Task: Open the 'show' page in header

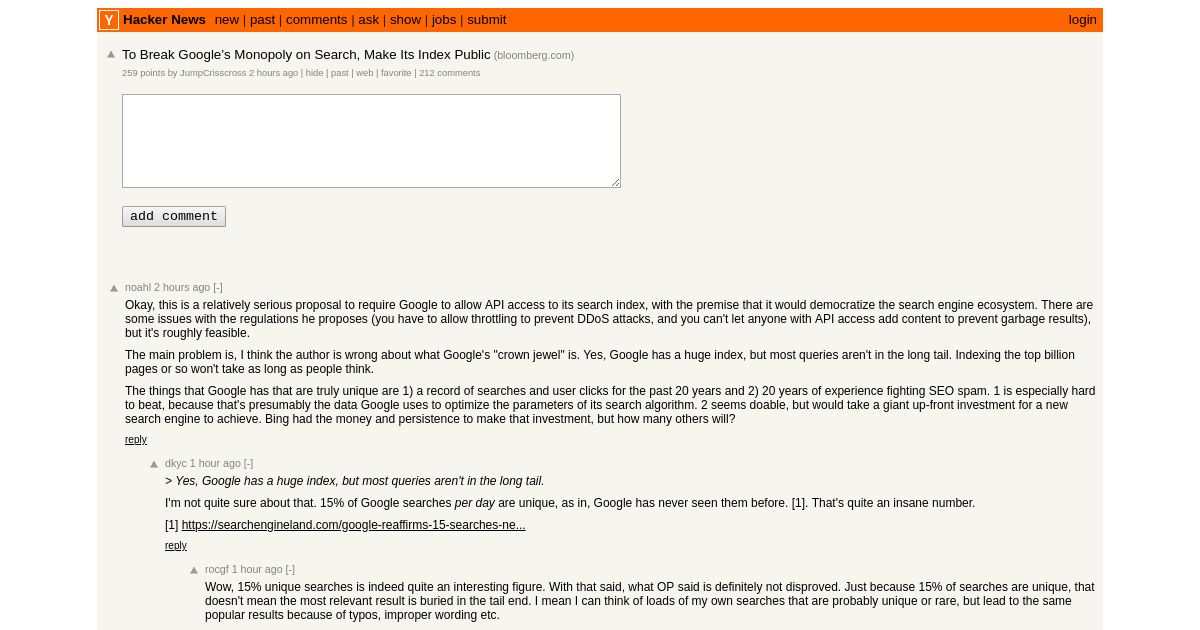Action: tap(405, 20)
